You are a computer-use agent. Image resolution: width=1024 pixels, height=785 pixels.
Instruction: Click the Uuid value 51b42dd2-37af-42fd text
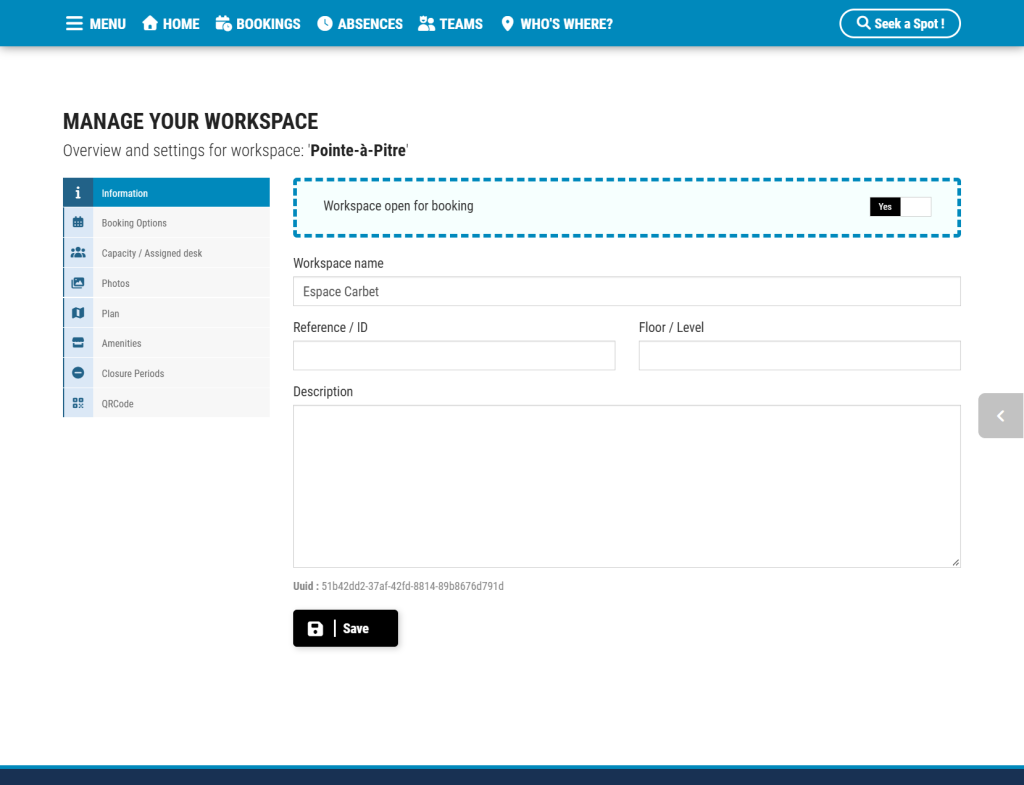coord(412,586)
